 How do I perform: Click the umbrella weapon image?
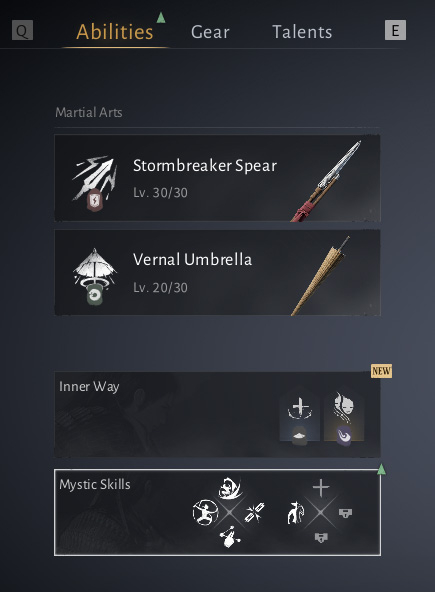321,276
